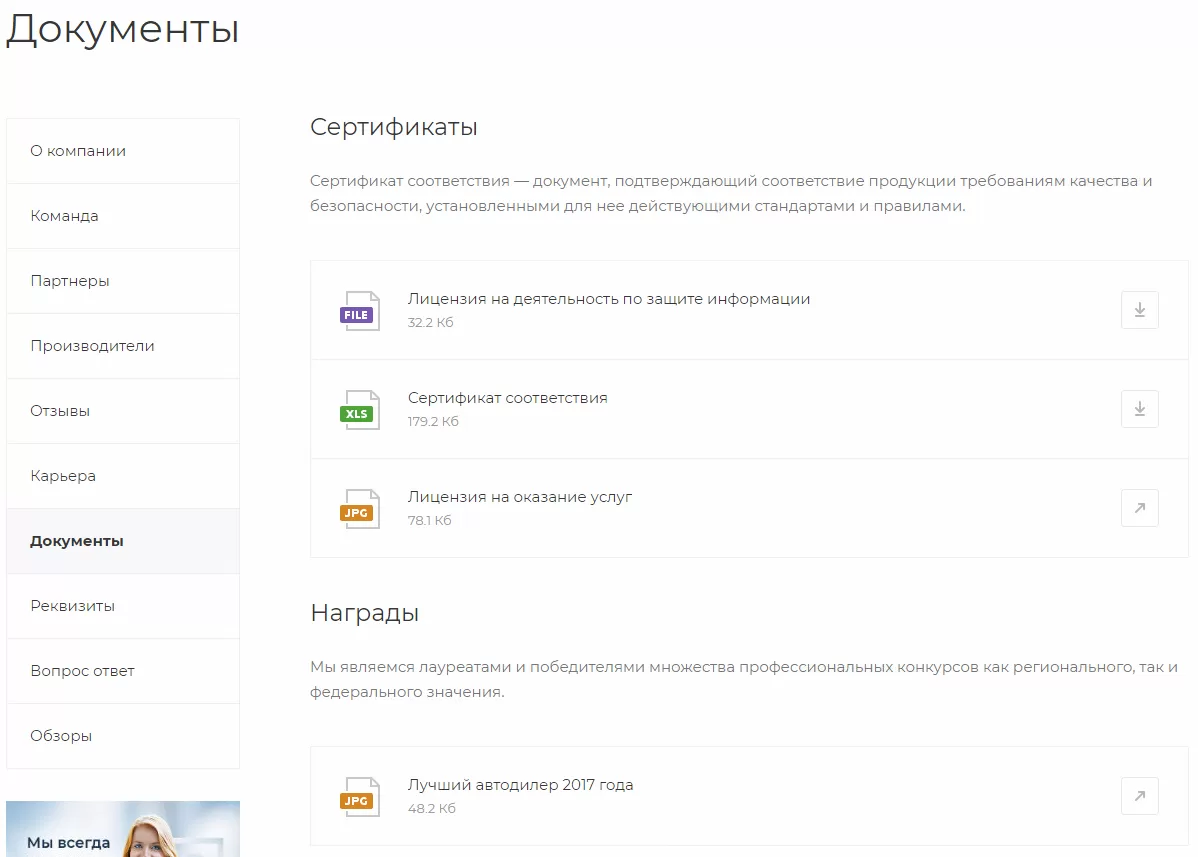Viewport: 1198px width, 857px height.
Task: Click the JPG icon for Лучший автодилер
Action: [359, 797]
